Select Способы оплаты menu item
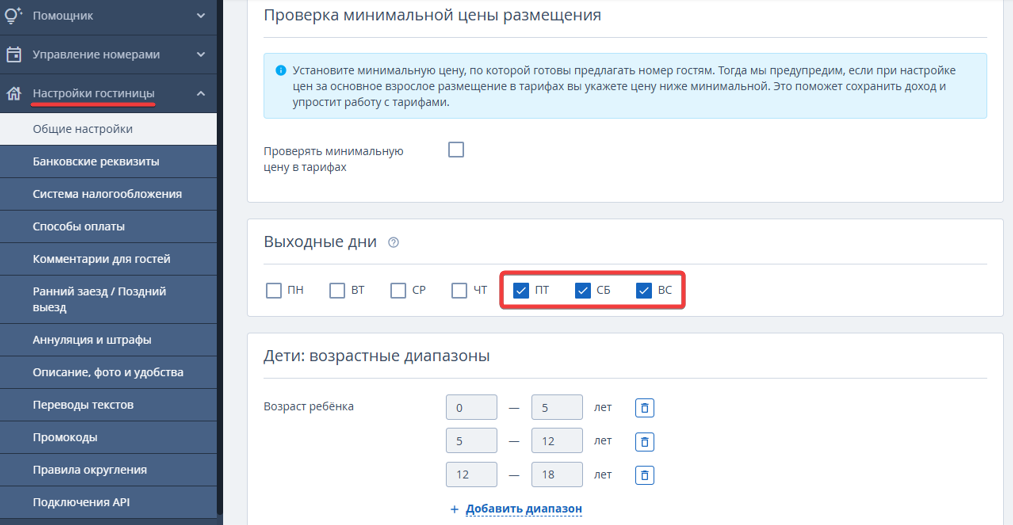This screenshot has height=525, width=1013. point(109,227)
